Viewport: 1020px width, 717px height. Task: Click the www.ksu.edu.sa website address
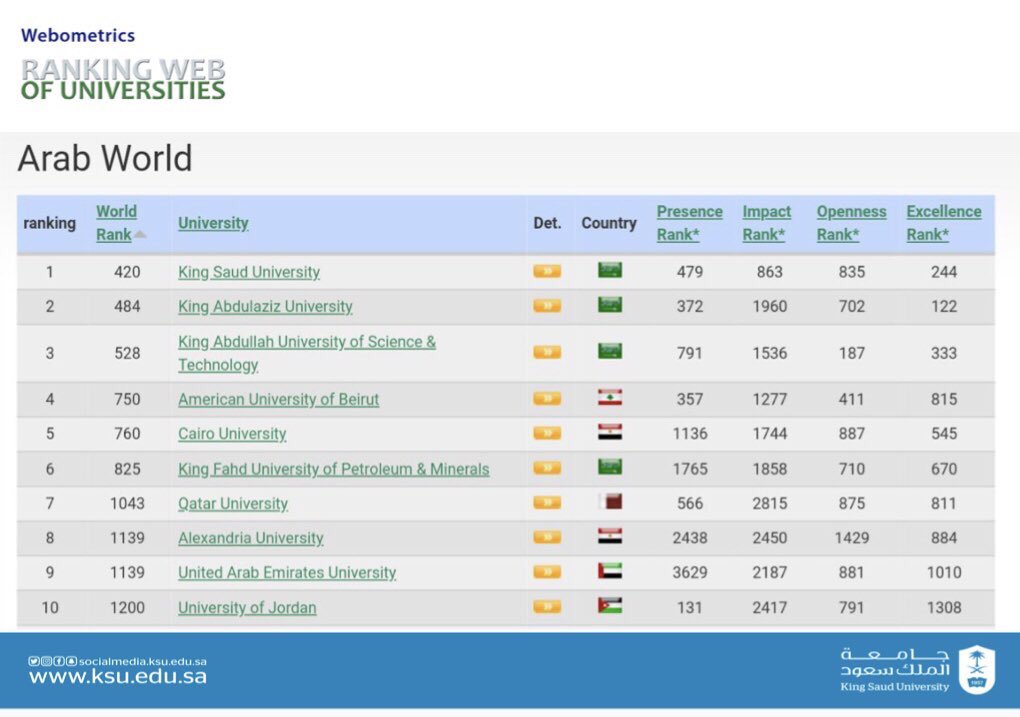[x=118, y=677]
